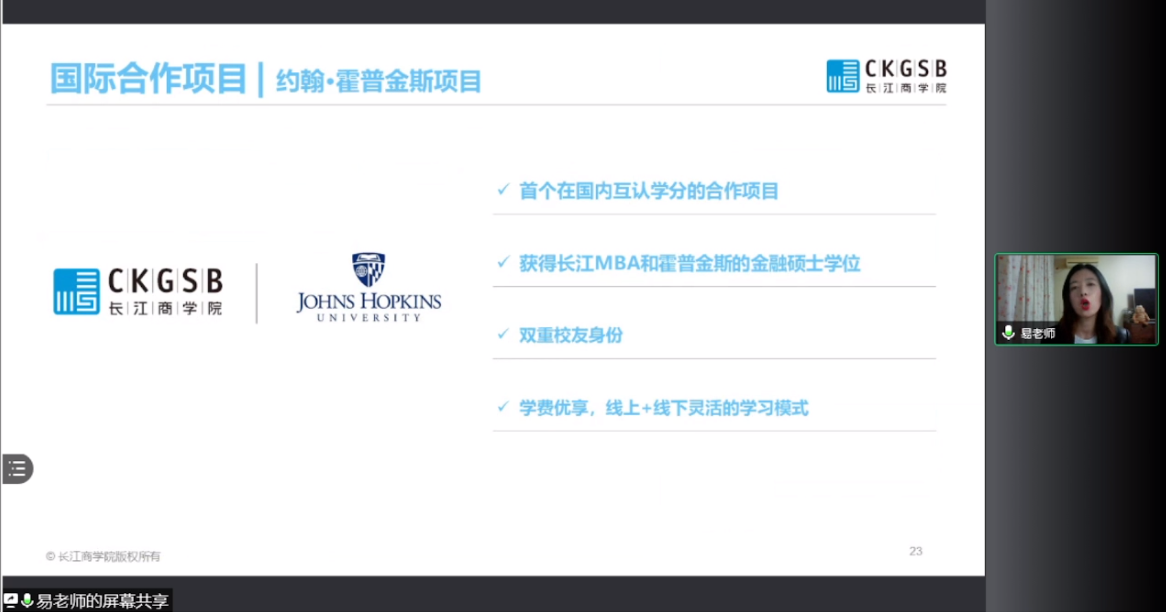Click the bullet 首个在国内互认学分的合作项目
The image size is (1166, 612).
pos(648,191)
